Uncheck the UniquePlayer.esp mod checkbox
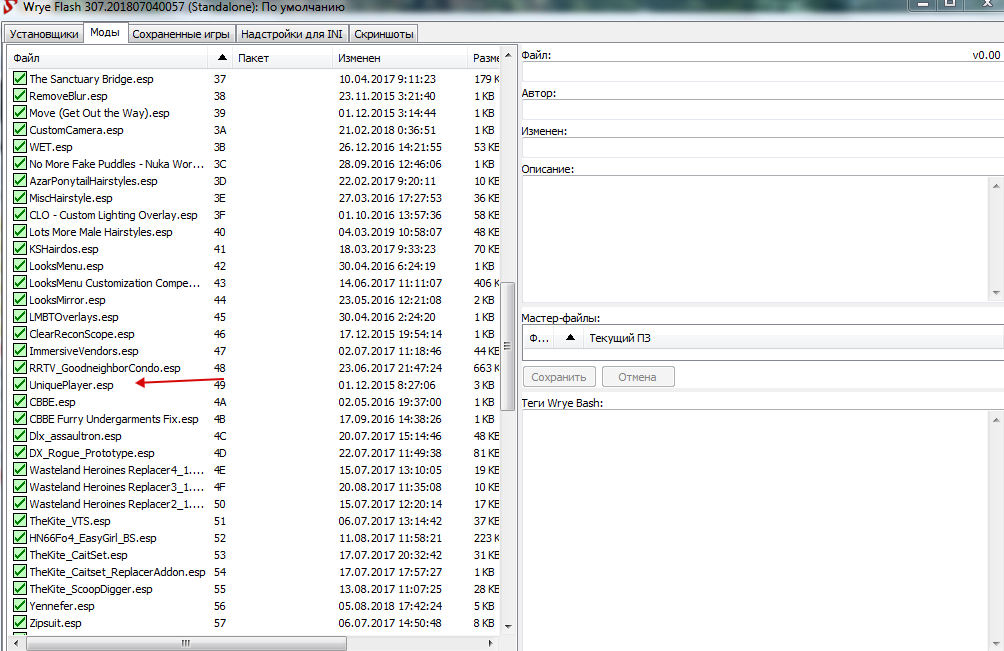 [19, 385]
